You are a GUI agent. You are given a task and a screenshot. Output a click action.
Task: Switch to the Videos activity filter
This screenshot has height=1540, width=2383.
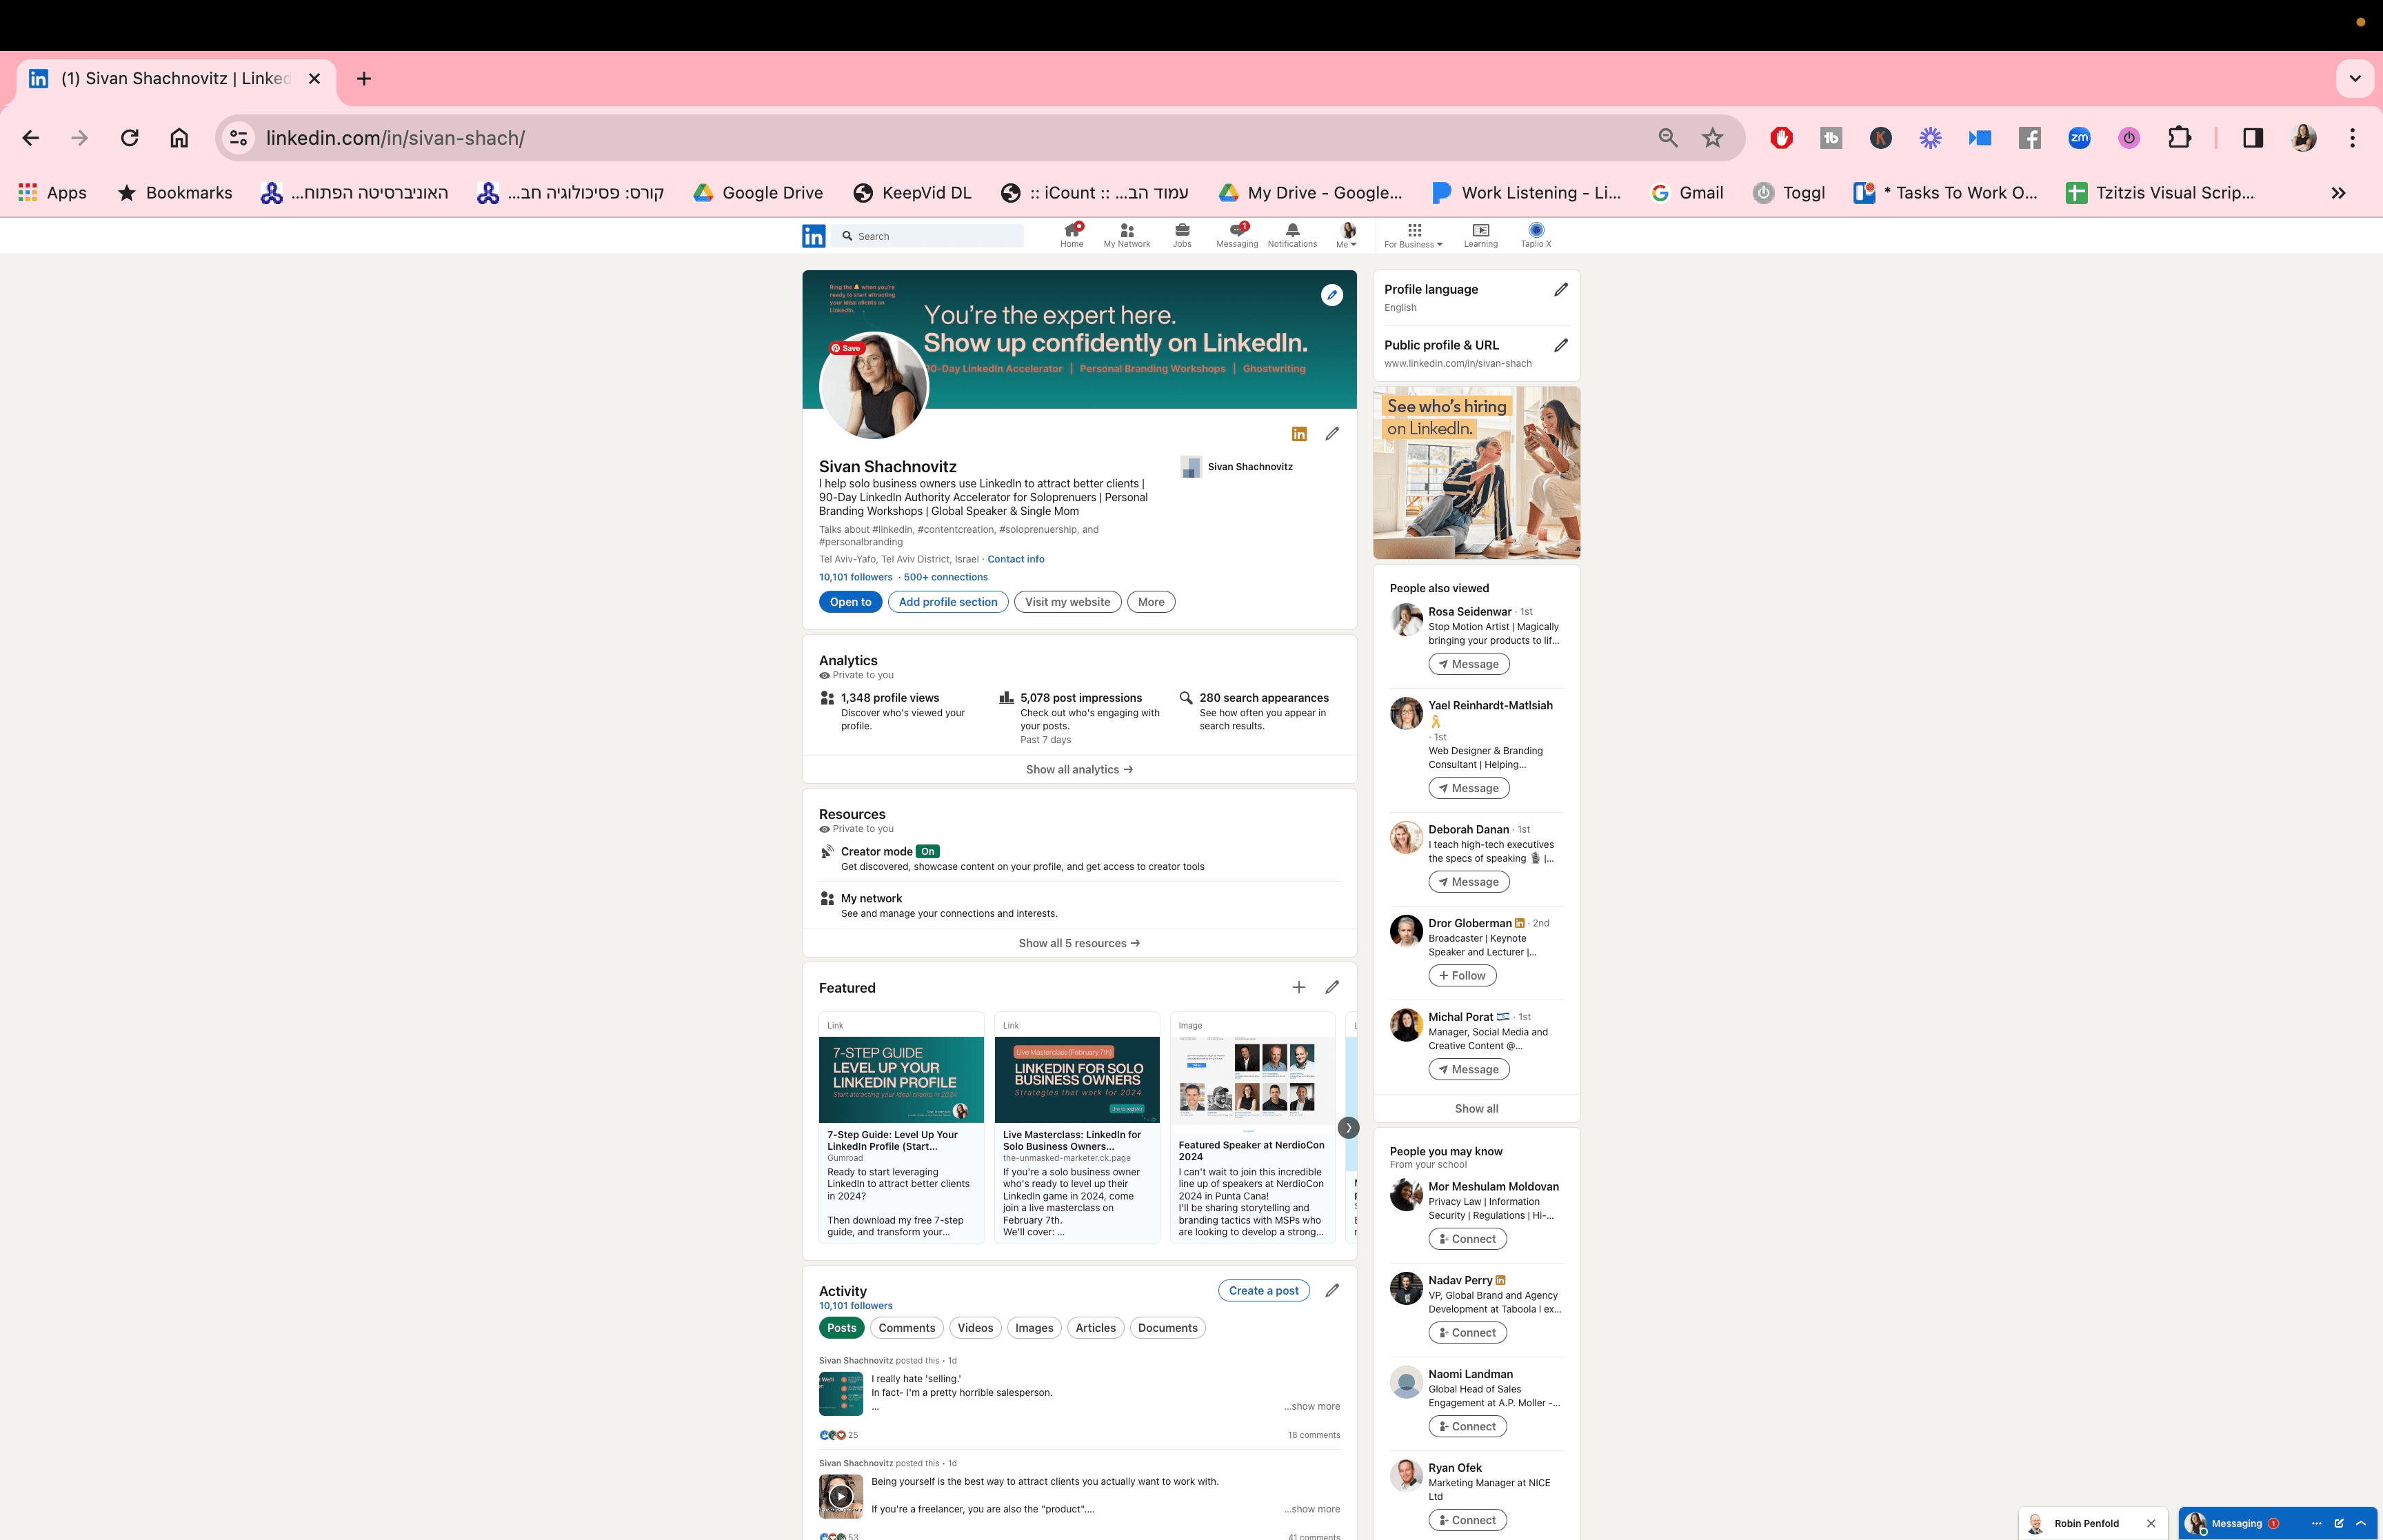coord(975,1328)
